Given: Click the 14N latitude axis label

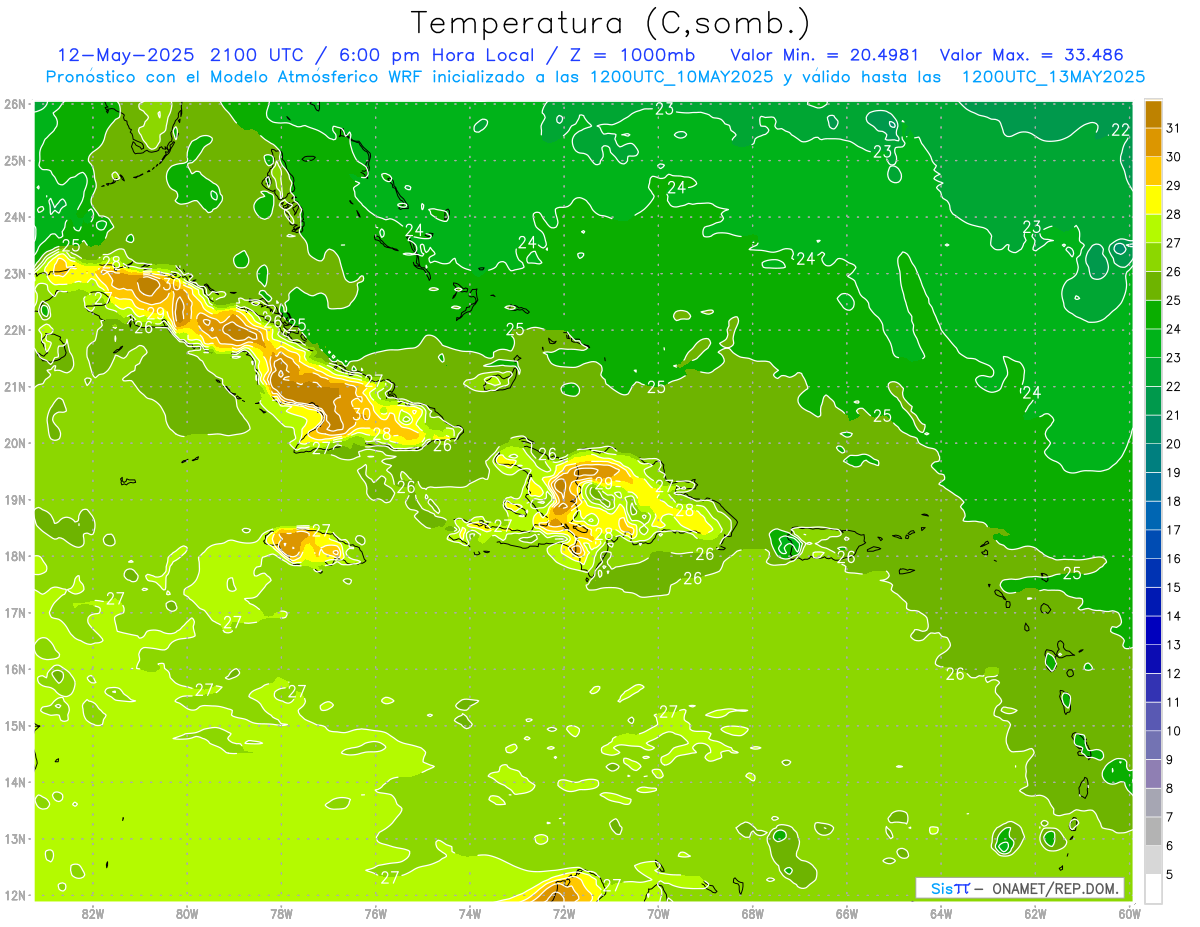Looking at the screenshot, I should click(15, 782).
